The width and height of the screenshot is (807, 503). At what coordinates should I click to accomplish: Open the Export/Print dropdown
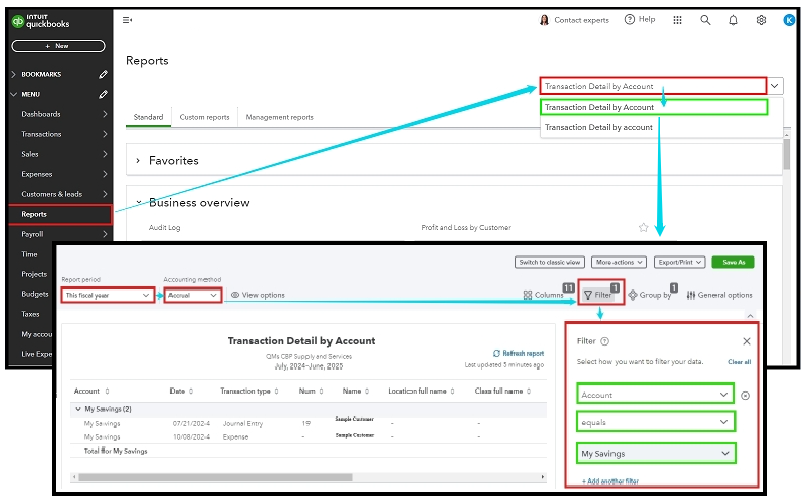pyautogui.click(x=679, y=263)
